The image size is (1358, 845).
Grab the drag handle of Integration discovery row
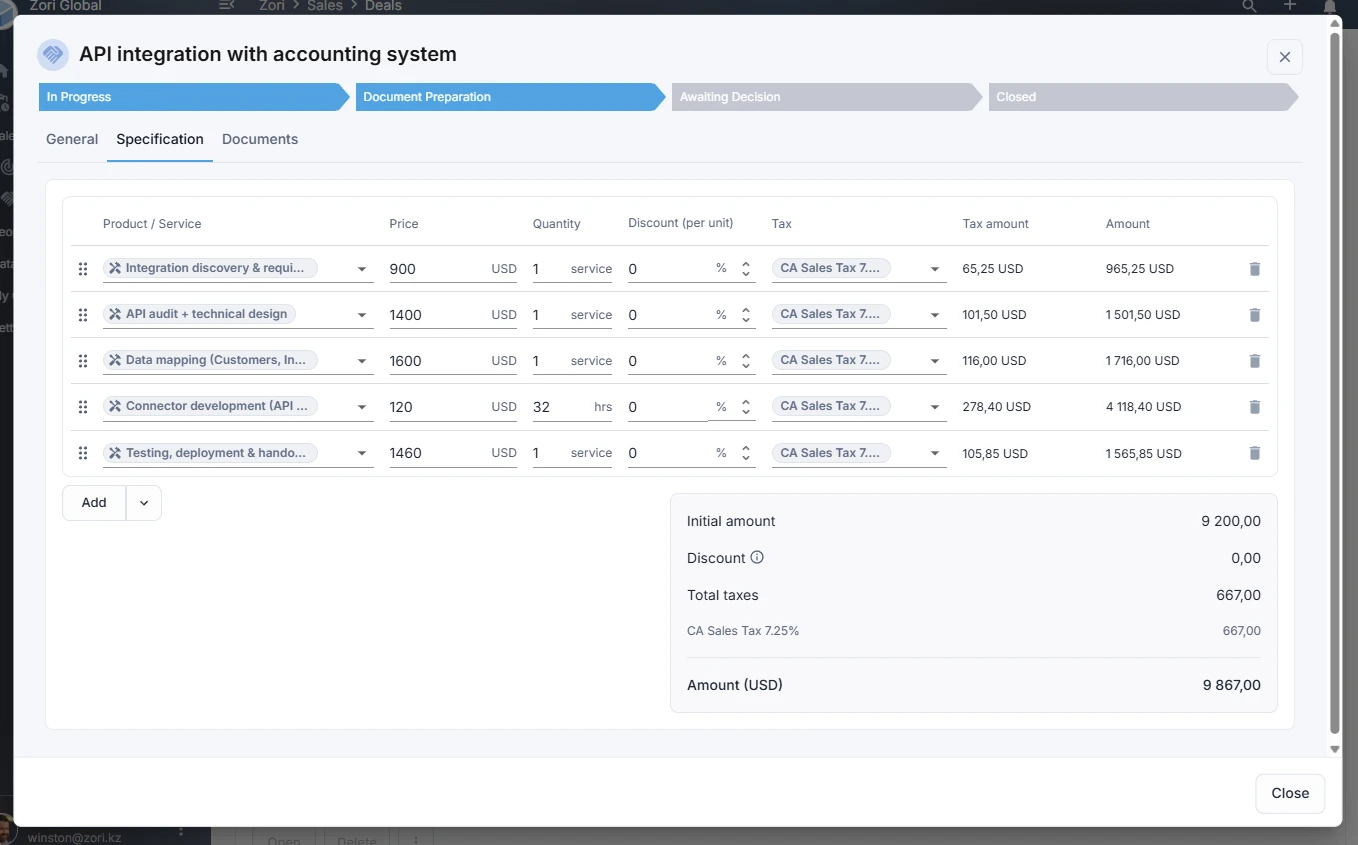(x=83, y=269)
